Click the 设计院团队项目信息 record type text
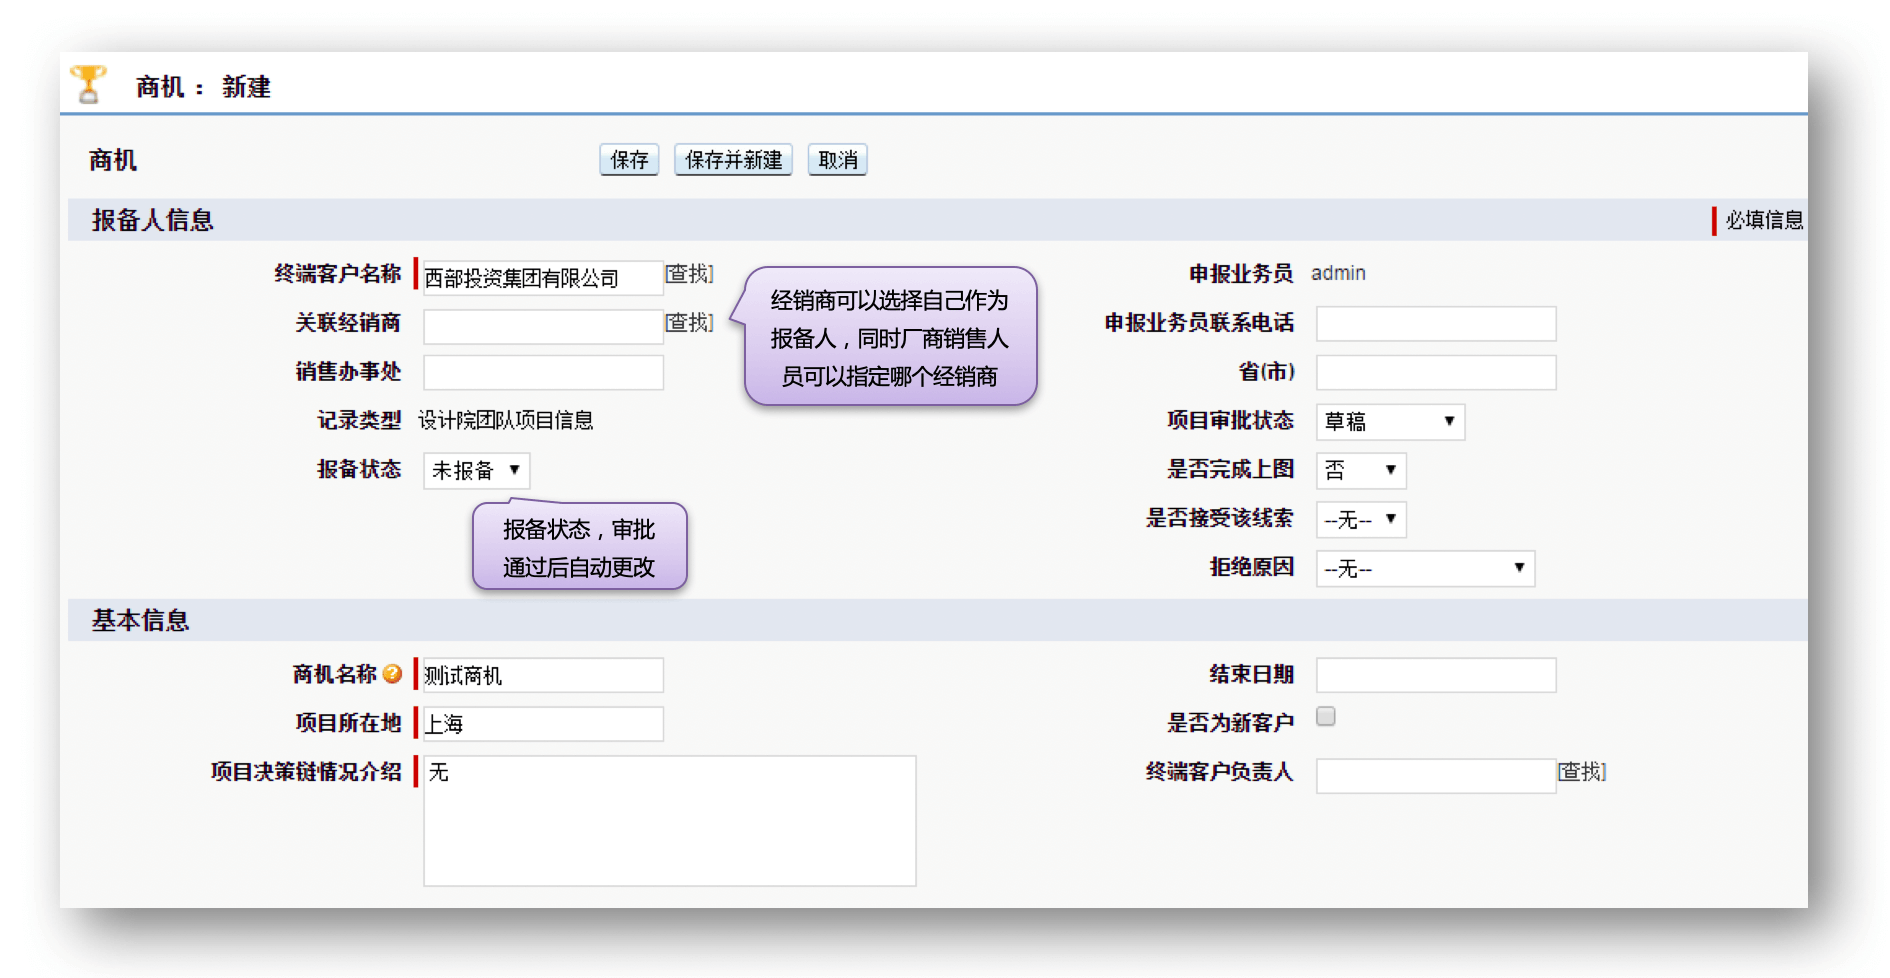 tap(506, 420)
